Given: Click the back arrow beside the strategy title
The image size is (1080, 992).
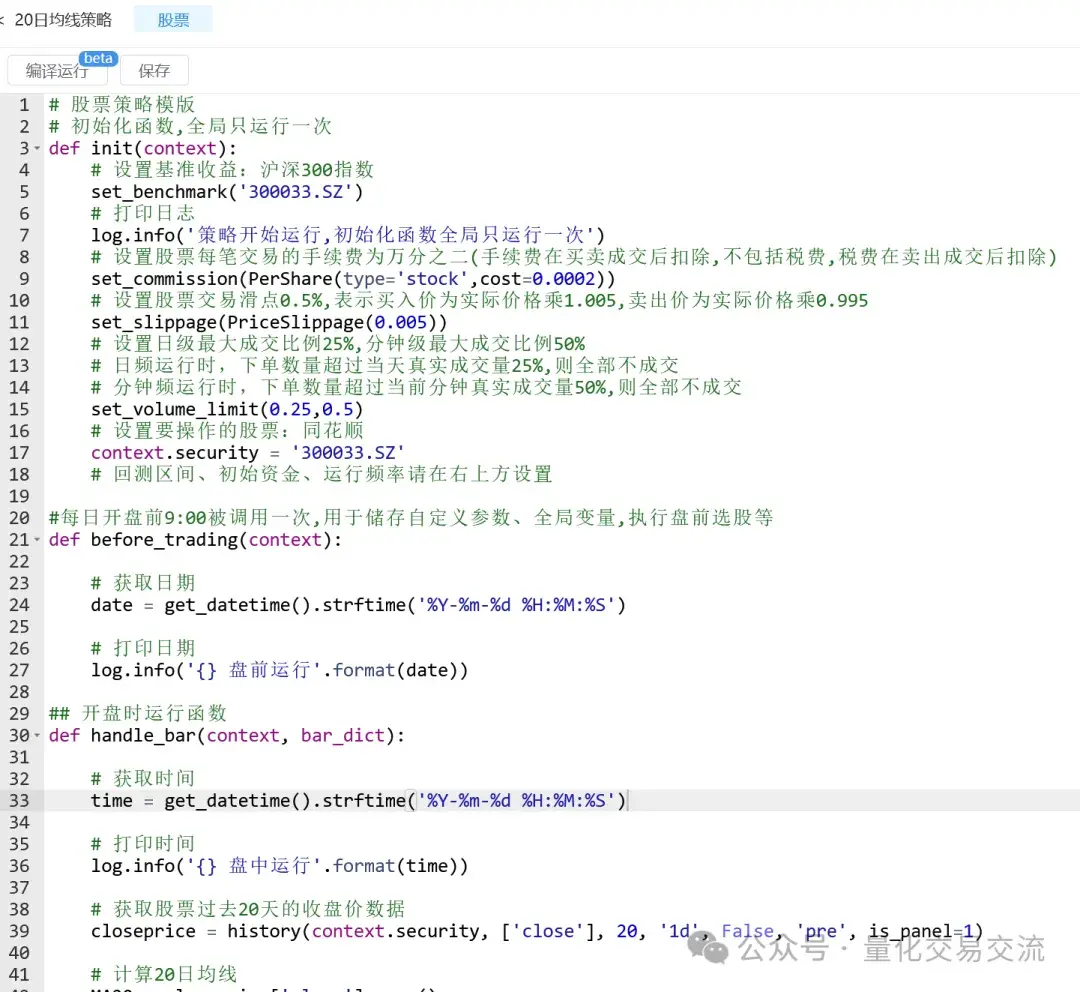Looking at the screenshot, I should click(3, 20).
